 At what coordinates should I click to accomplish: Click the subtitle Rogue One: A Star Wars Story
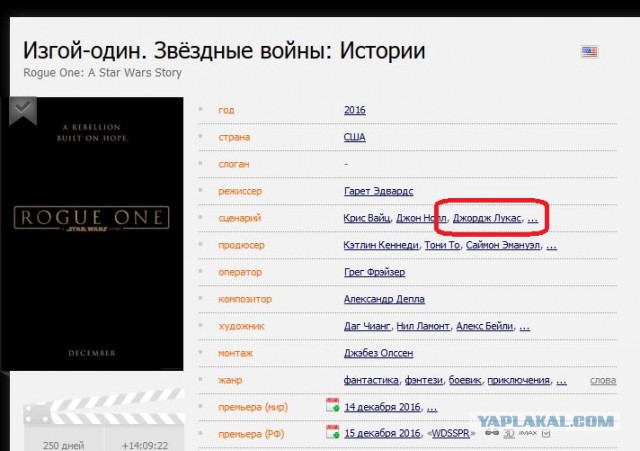click(x=102, y=73)
